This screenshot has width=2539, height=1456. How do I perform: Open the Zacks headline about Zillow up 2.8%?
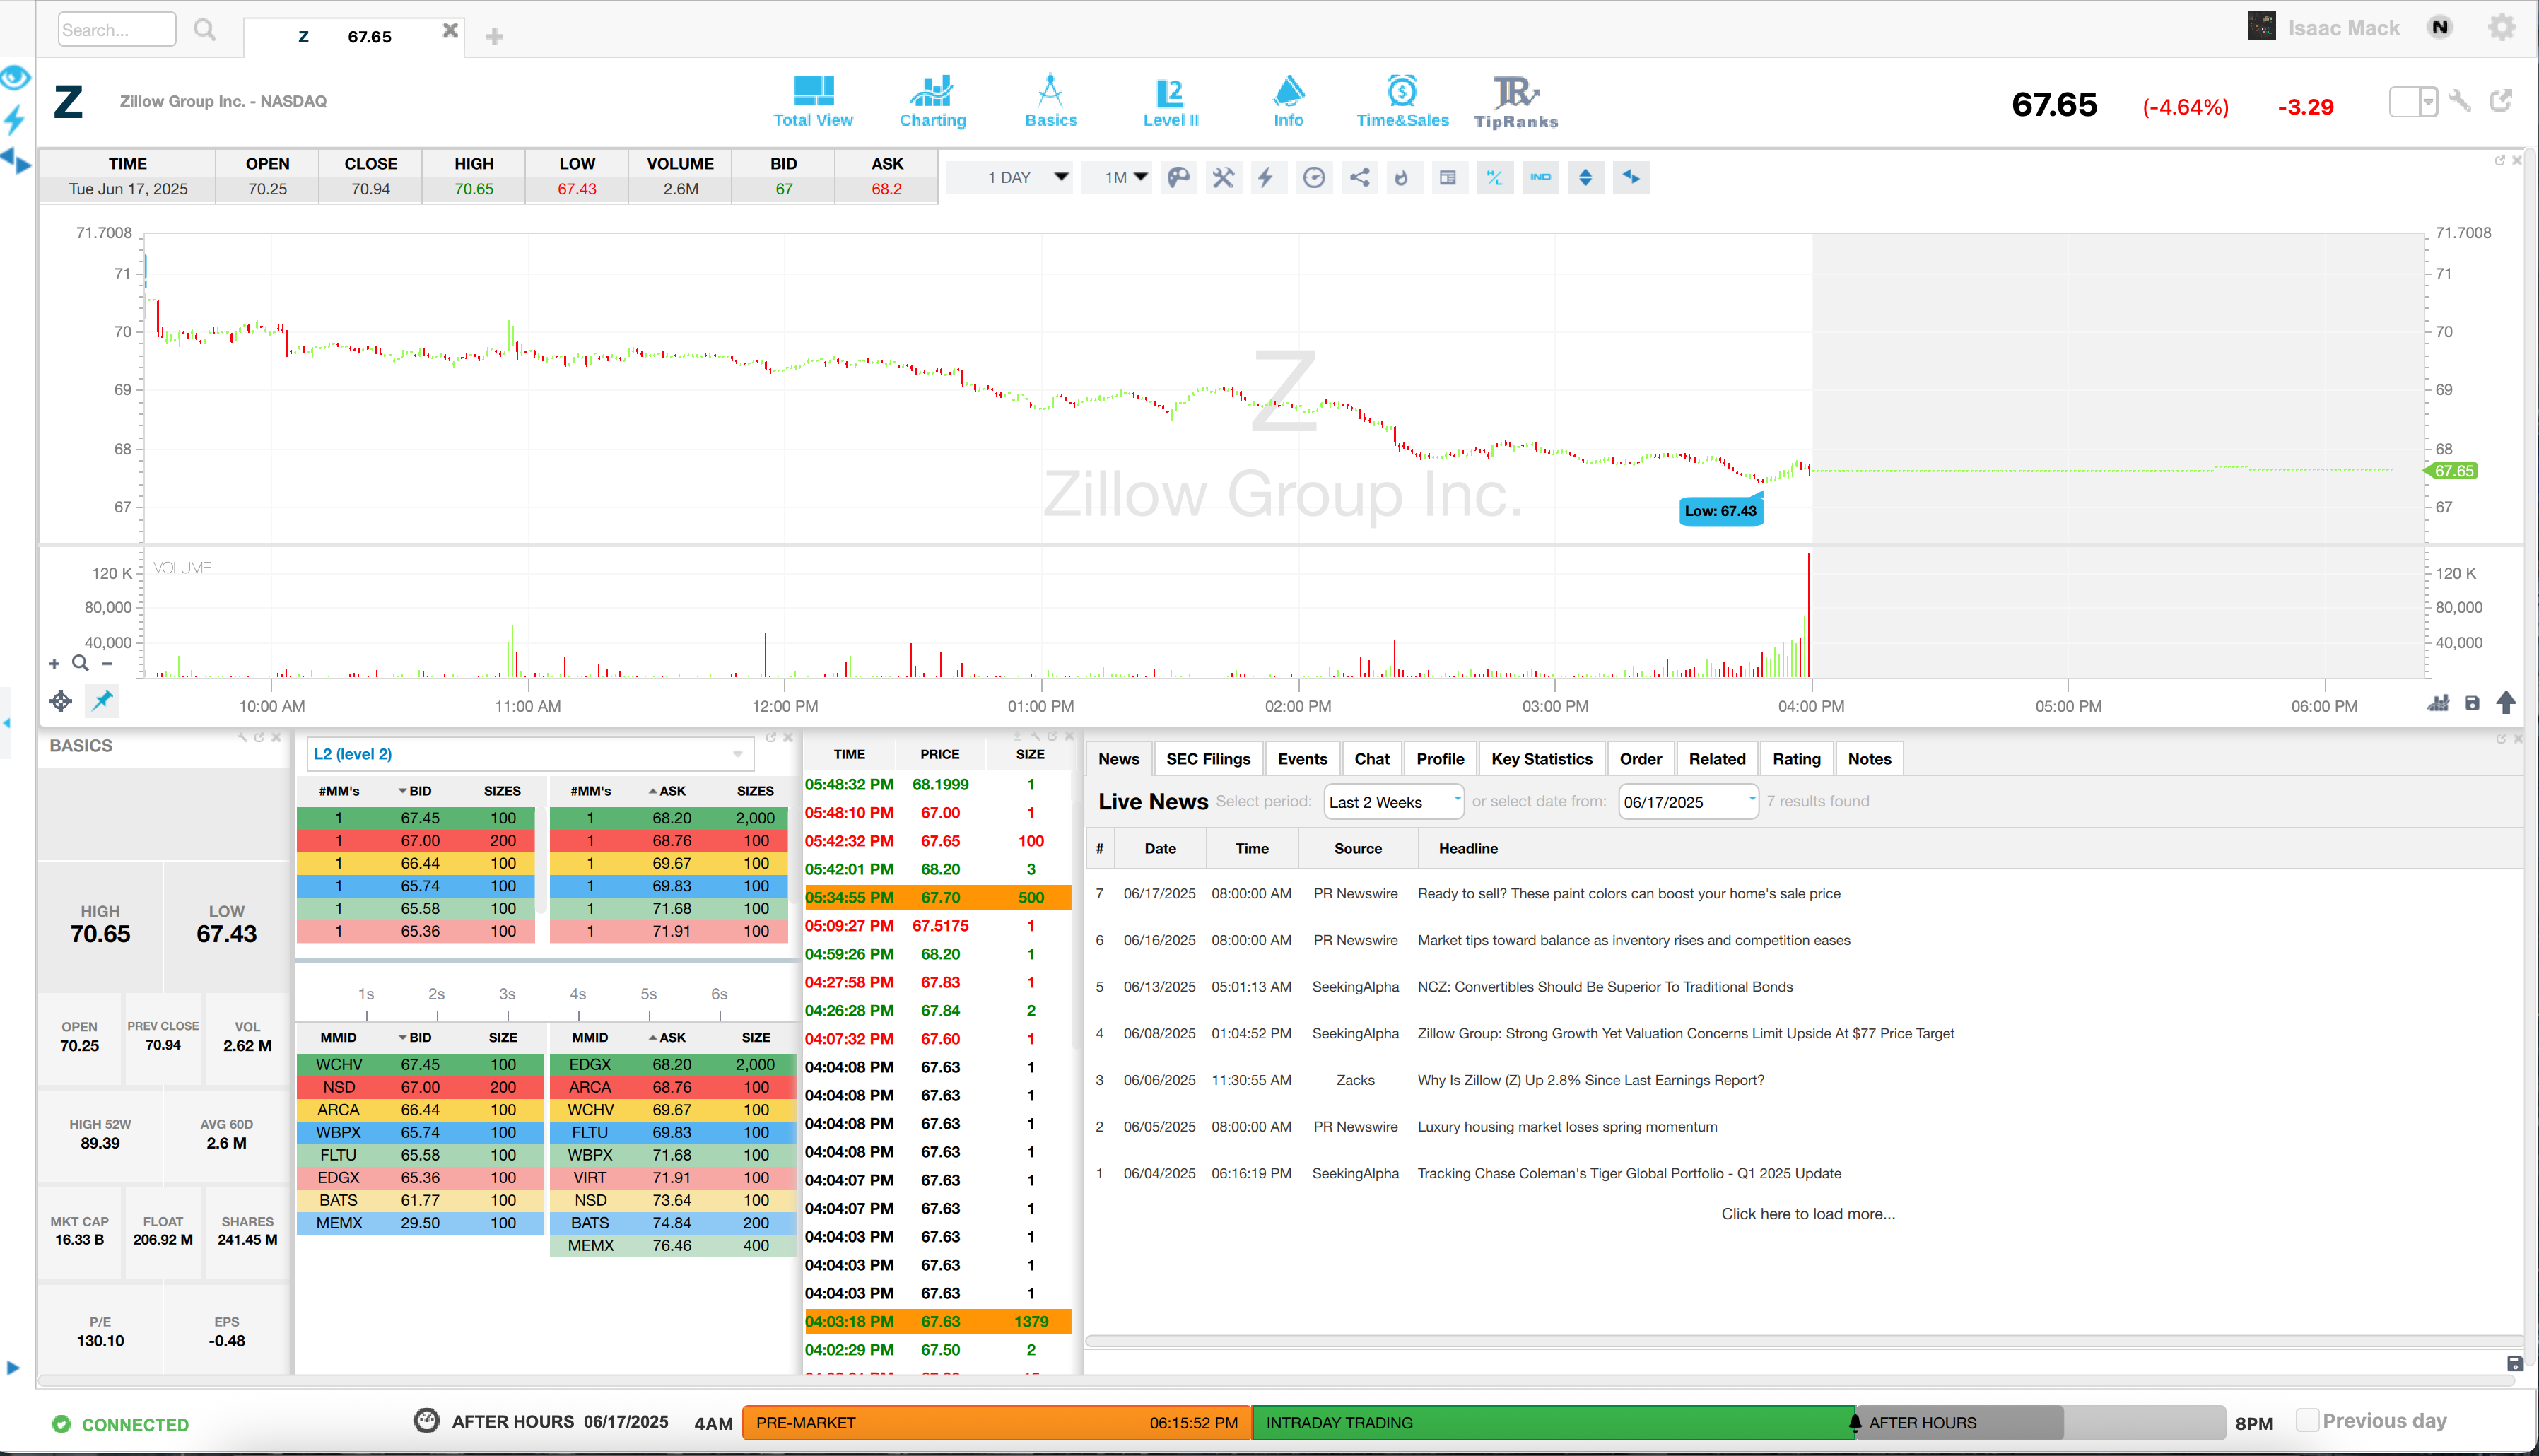click(1590, 1080)
